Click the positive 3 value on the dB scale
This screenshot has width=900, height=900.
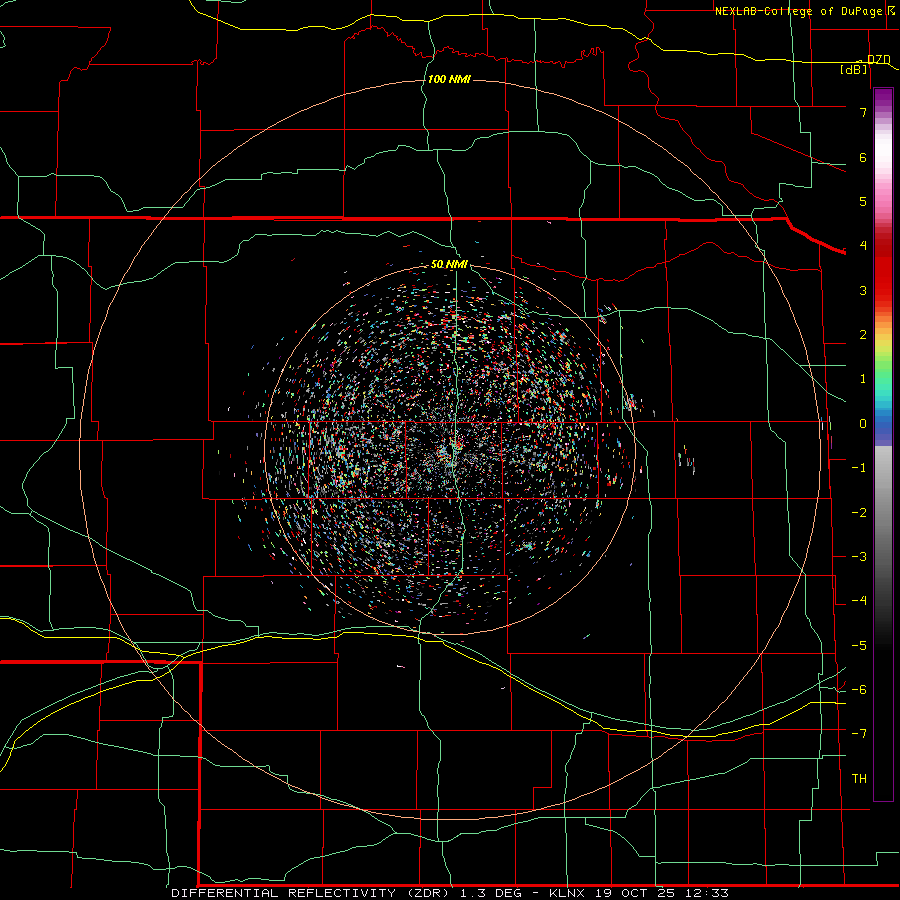click(x=863, y=290)
